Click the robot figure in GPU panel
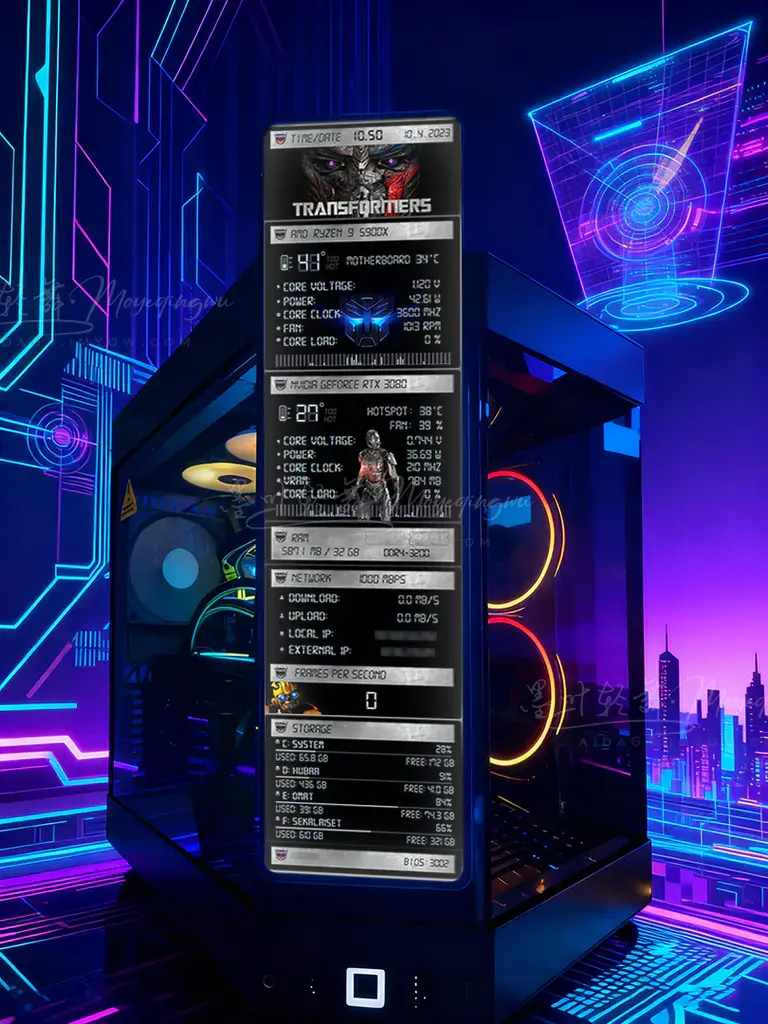Image resolution: width=768 pixels, height=1024 pixels. tap(374, 474)
